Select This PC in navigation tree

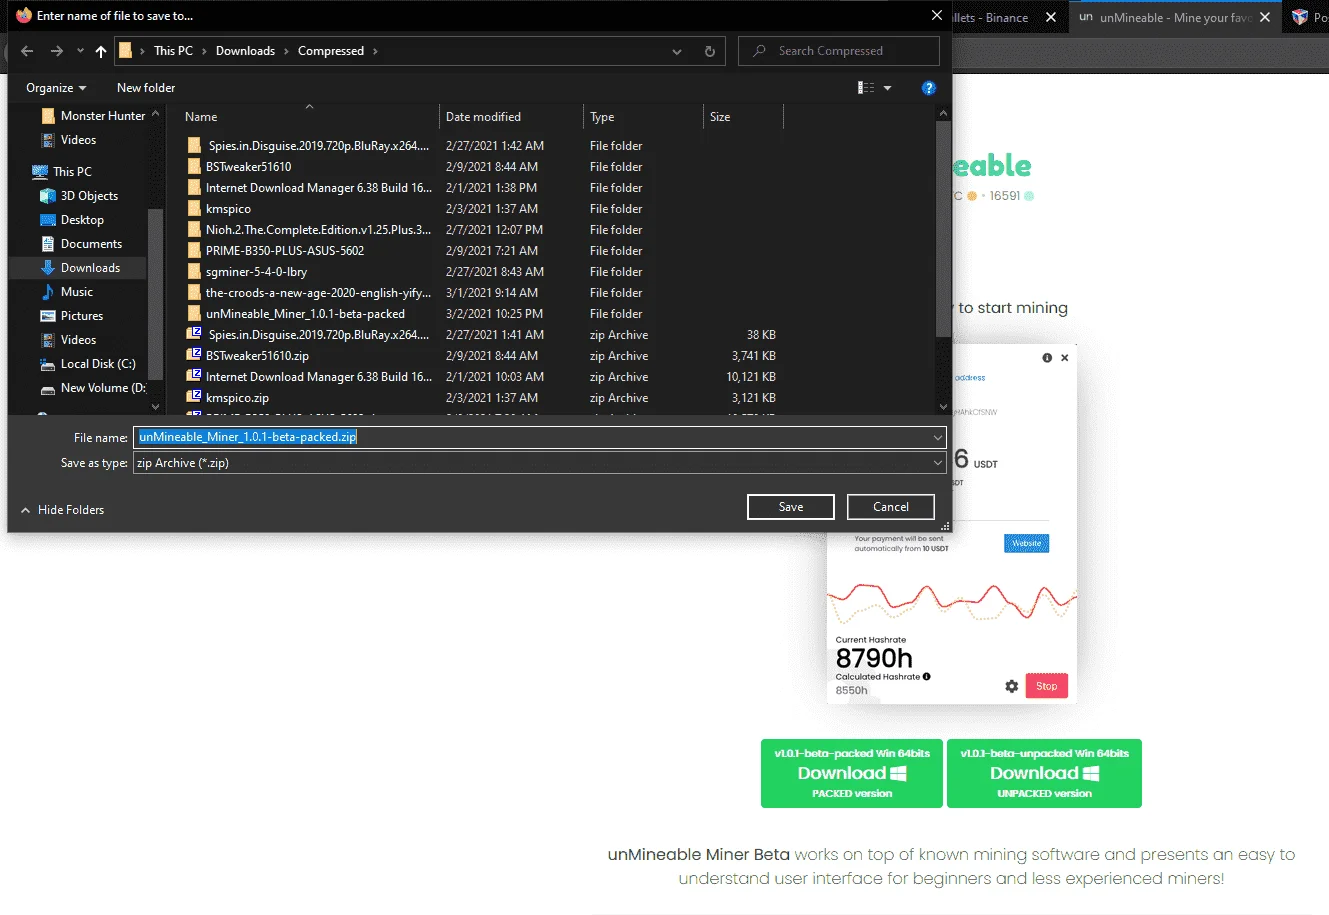[x=62, y=172]
